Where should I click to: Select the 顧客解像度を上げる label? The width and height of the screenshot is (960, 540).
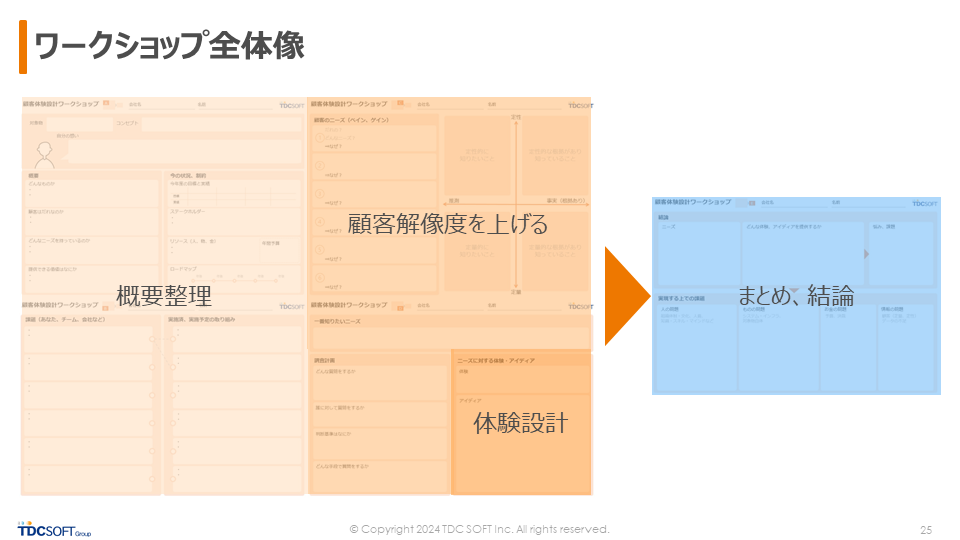pos(447,222)
